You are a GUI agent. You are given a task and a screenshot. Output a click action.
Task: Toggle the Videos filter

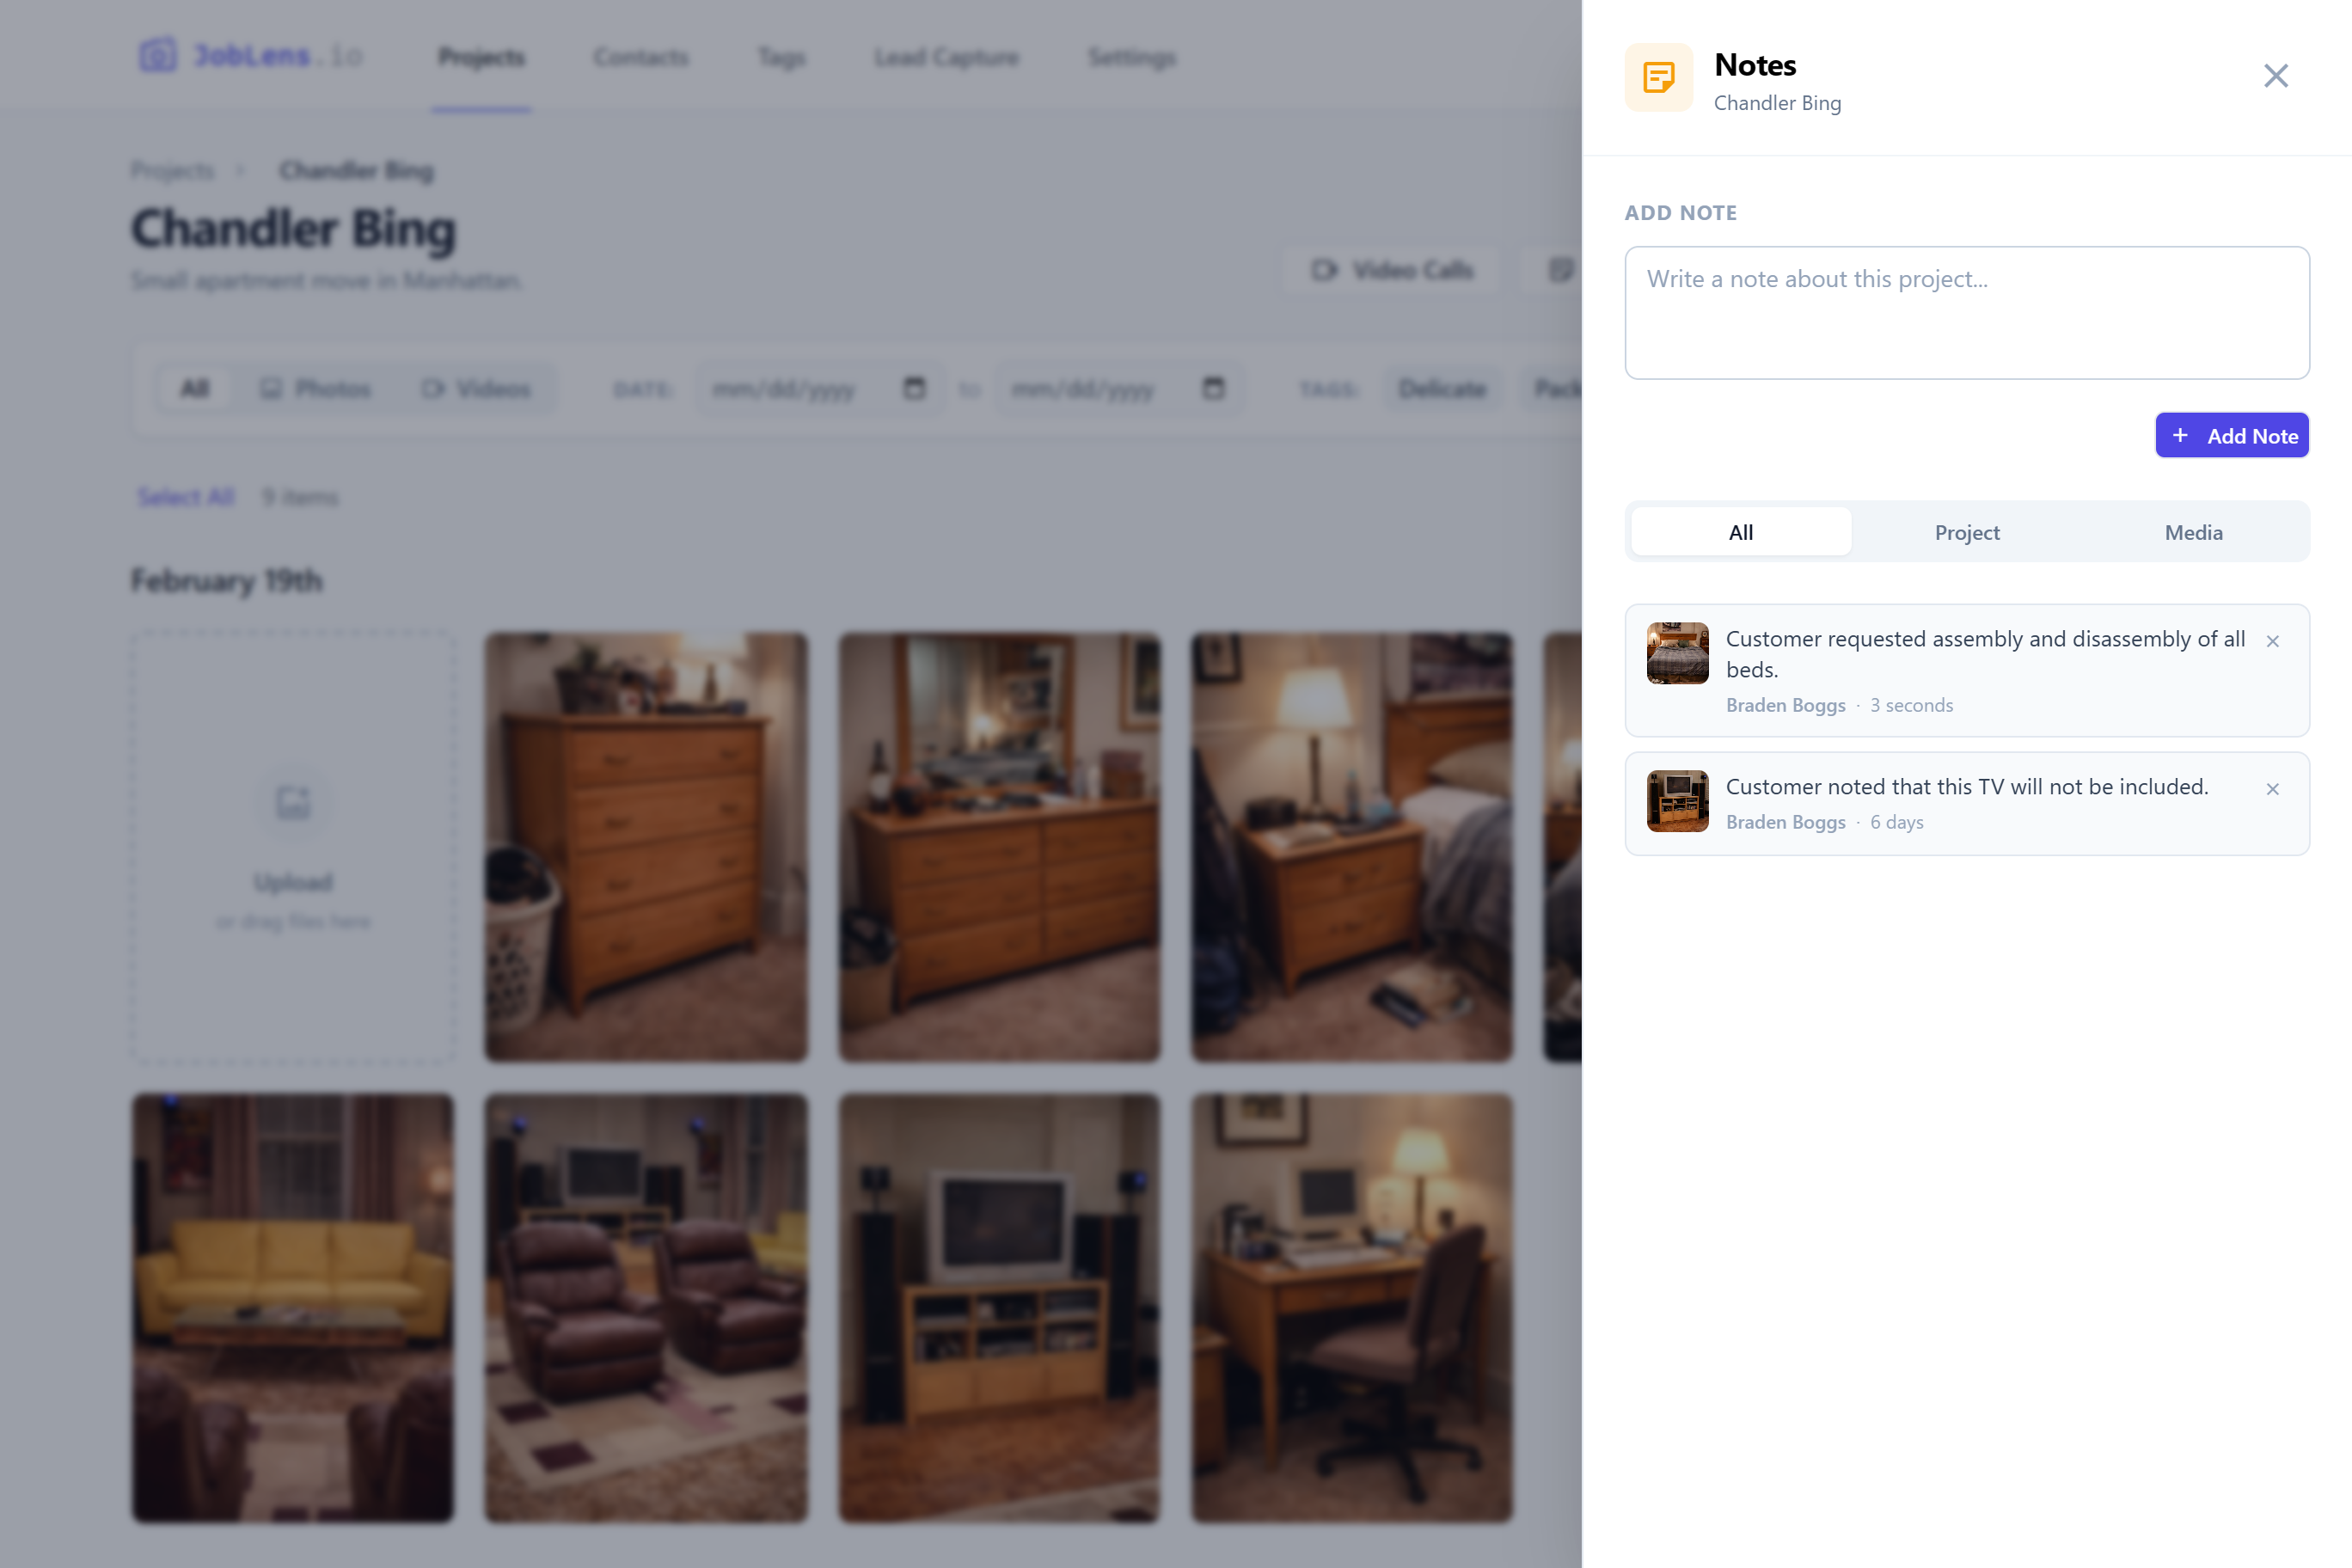coord(478,388)
